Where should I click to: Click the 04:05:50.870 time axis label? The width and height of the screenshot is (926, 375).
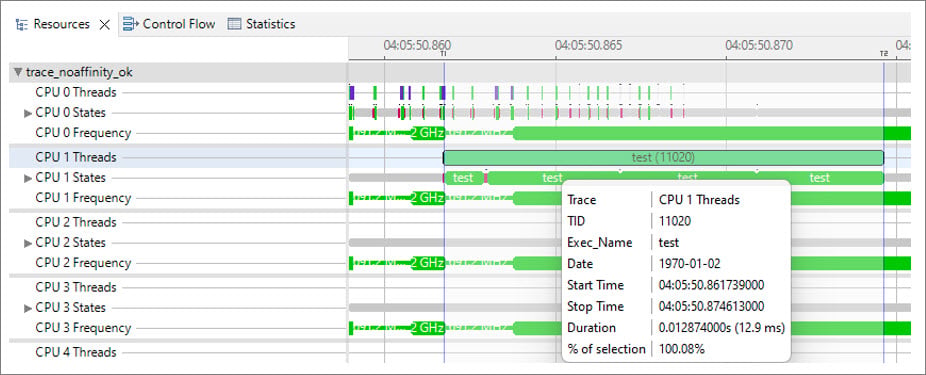click(759, 45)
